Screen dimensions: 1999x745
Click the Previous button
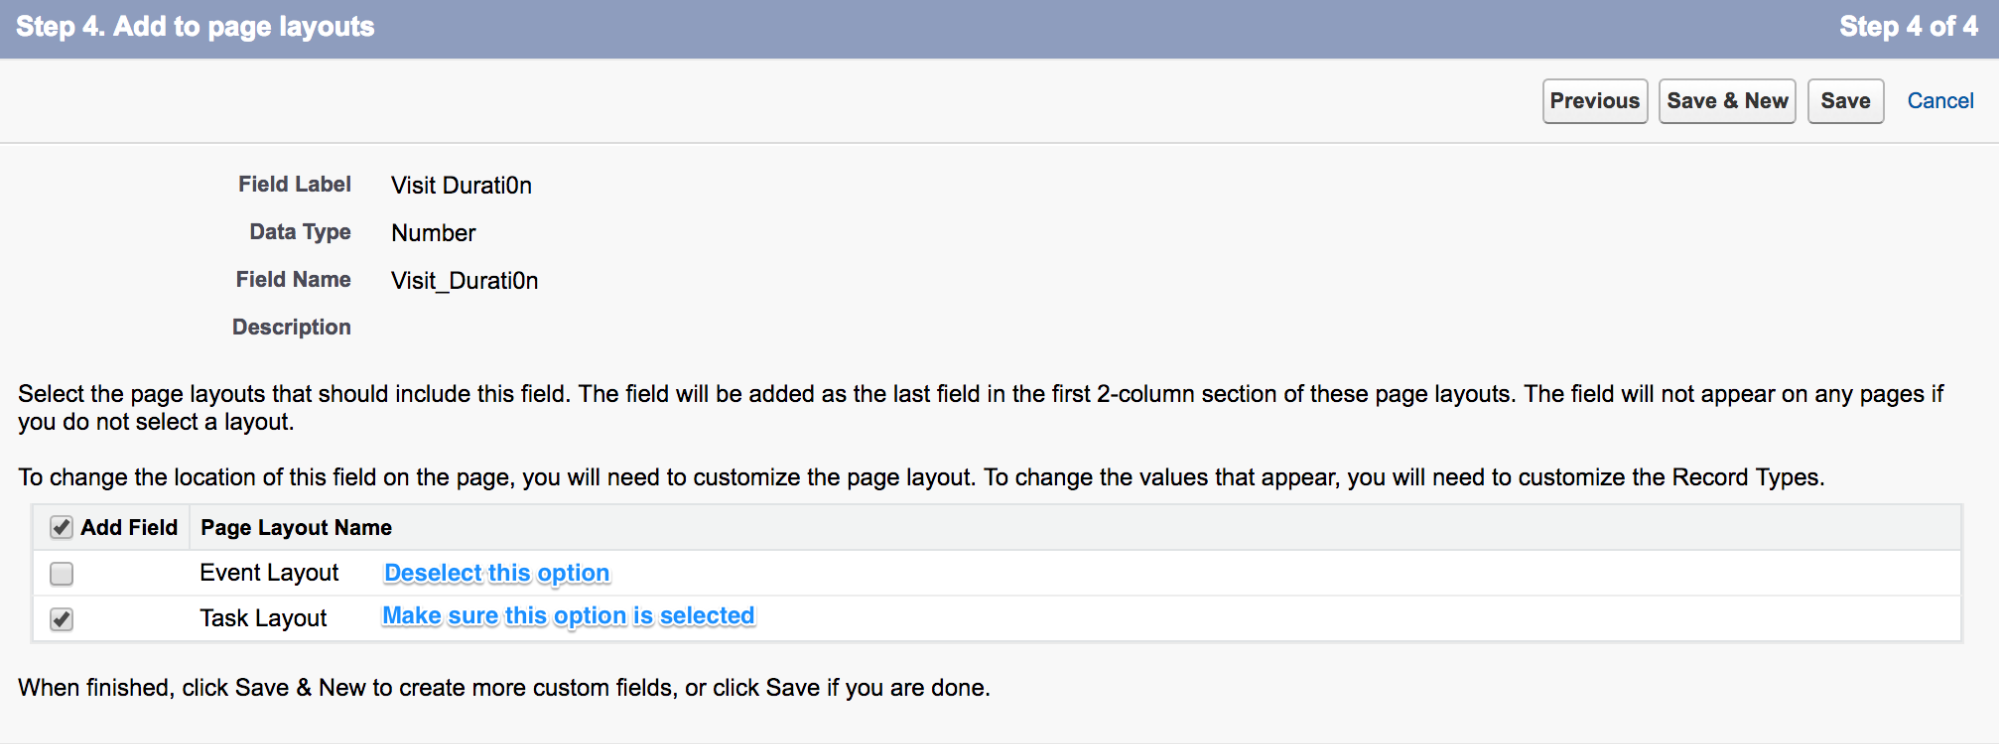pyautogui.click(x=1595, y=101)
